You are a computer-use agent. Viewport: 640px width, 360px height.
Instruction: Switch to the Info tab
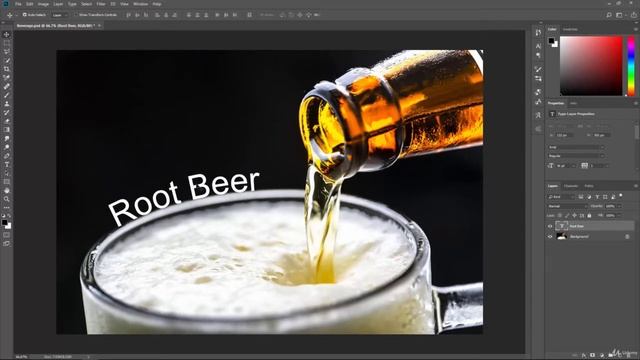click(x=573, y=104)
